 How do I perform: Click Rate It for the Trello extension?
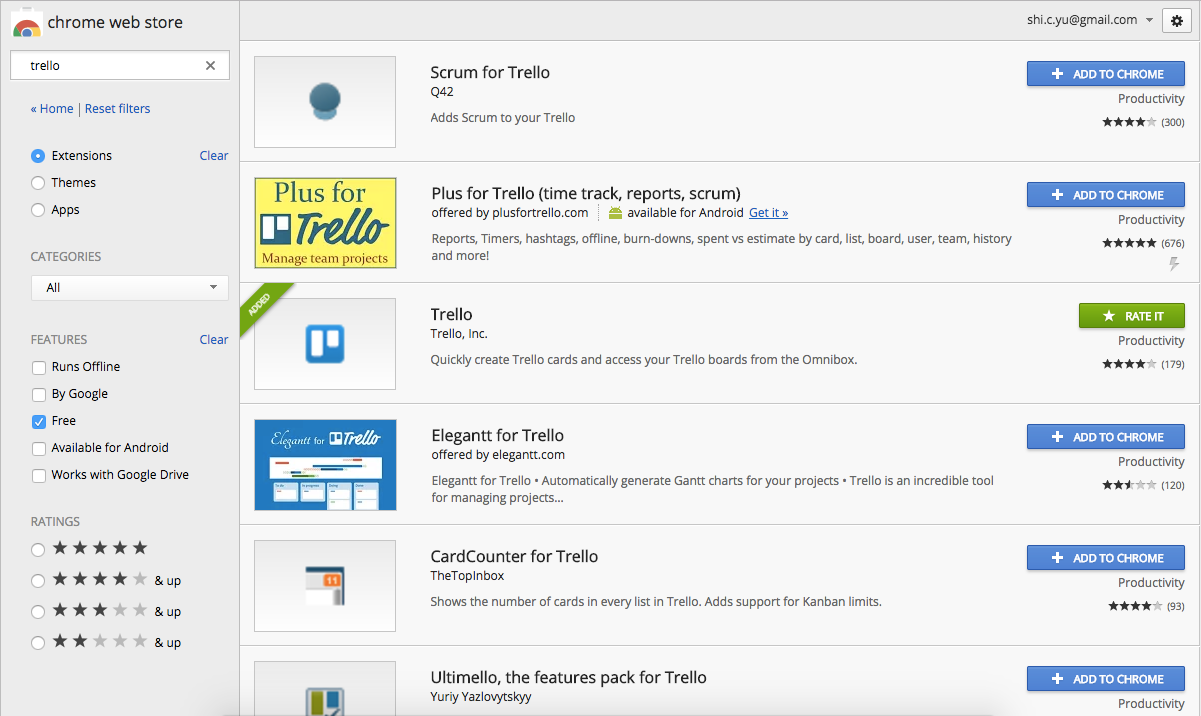(1132, 316)
